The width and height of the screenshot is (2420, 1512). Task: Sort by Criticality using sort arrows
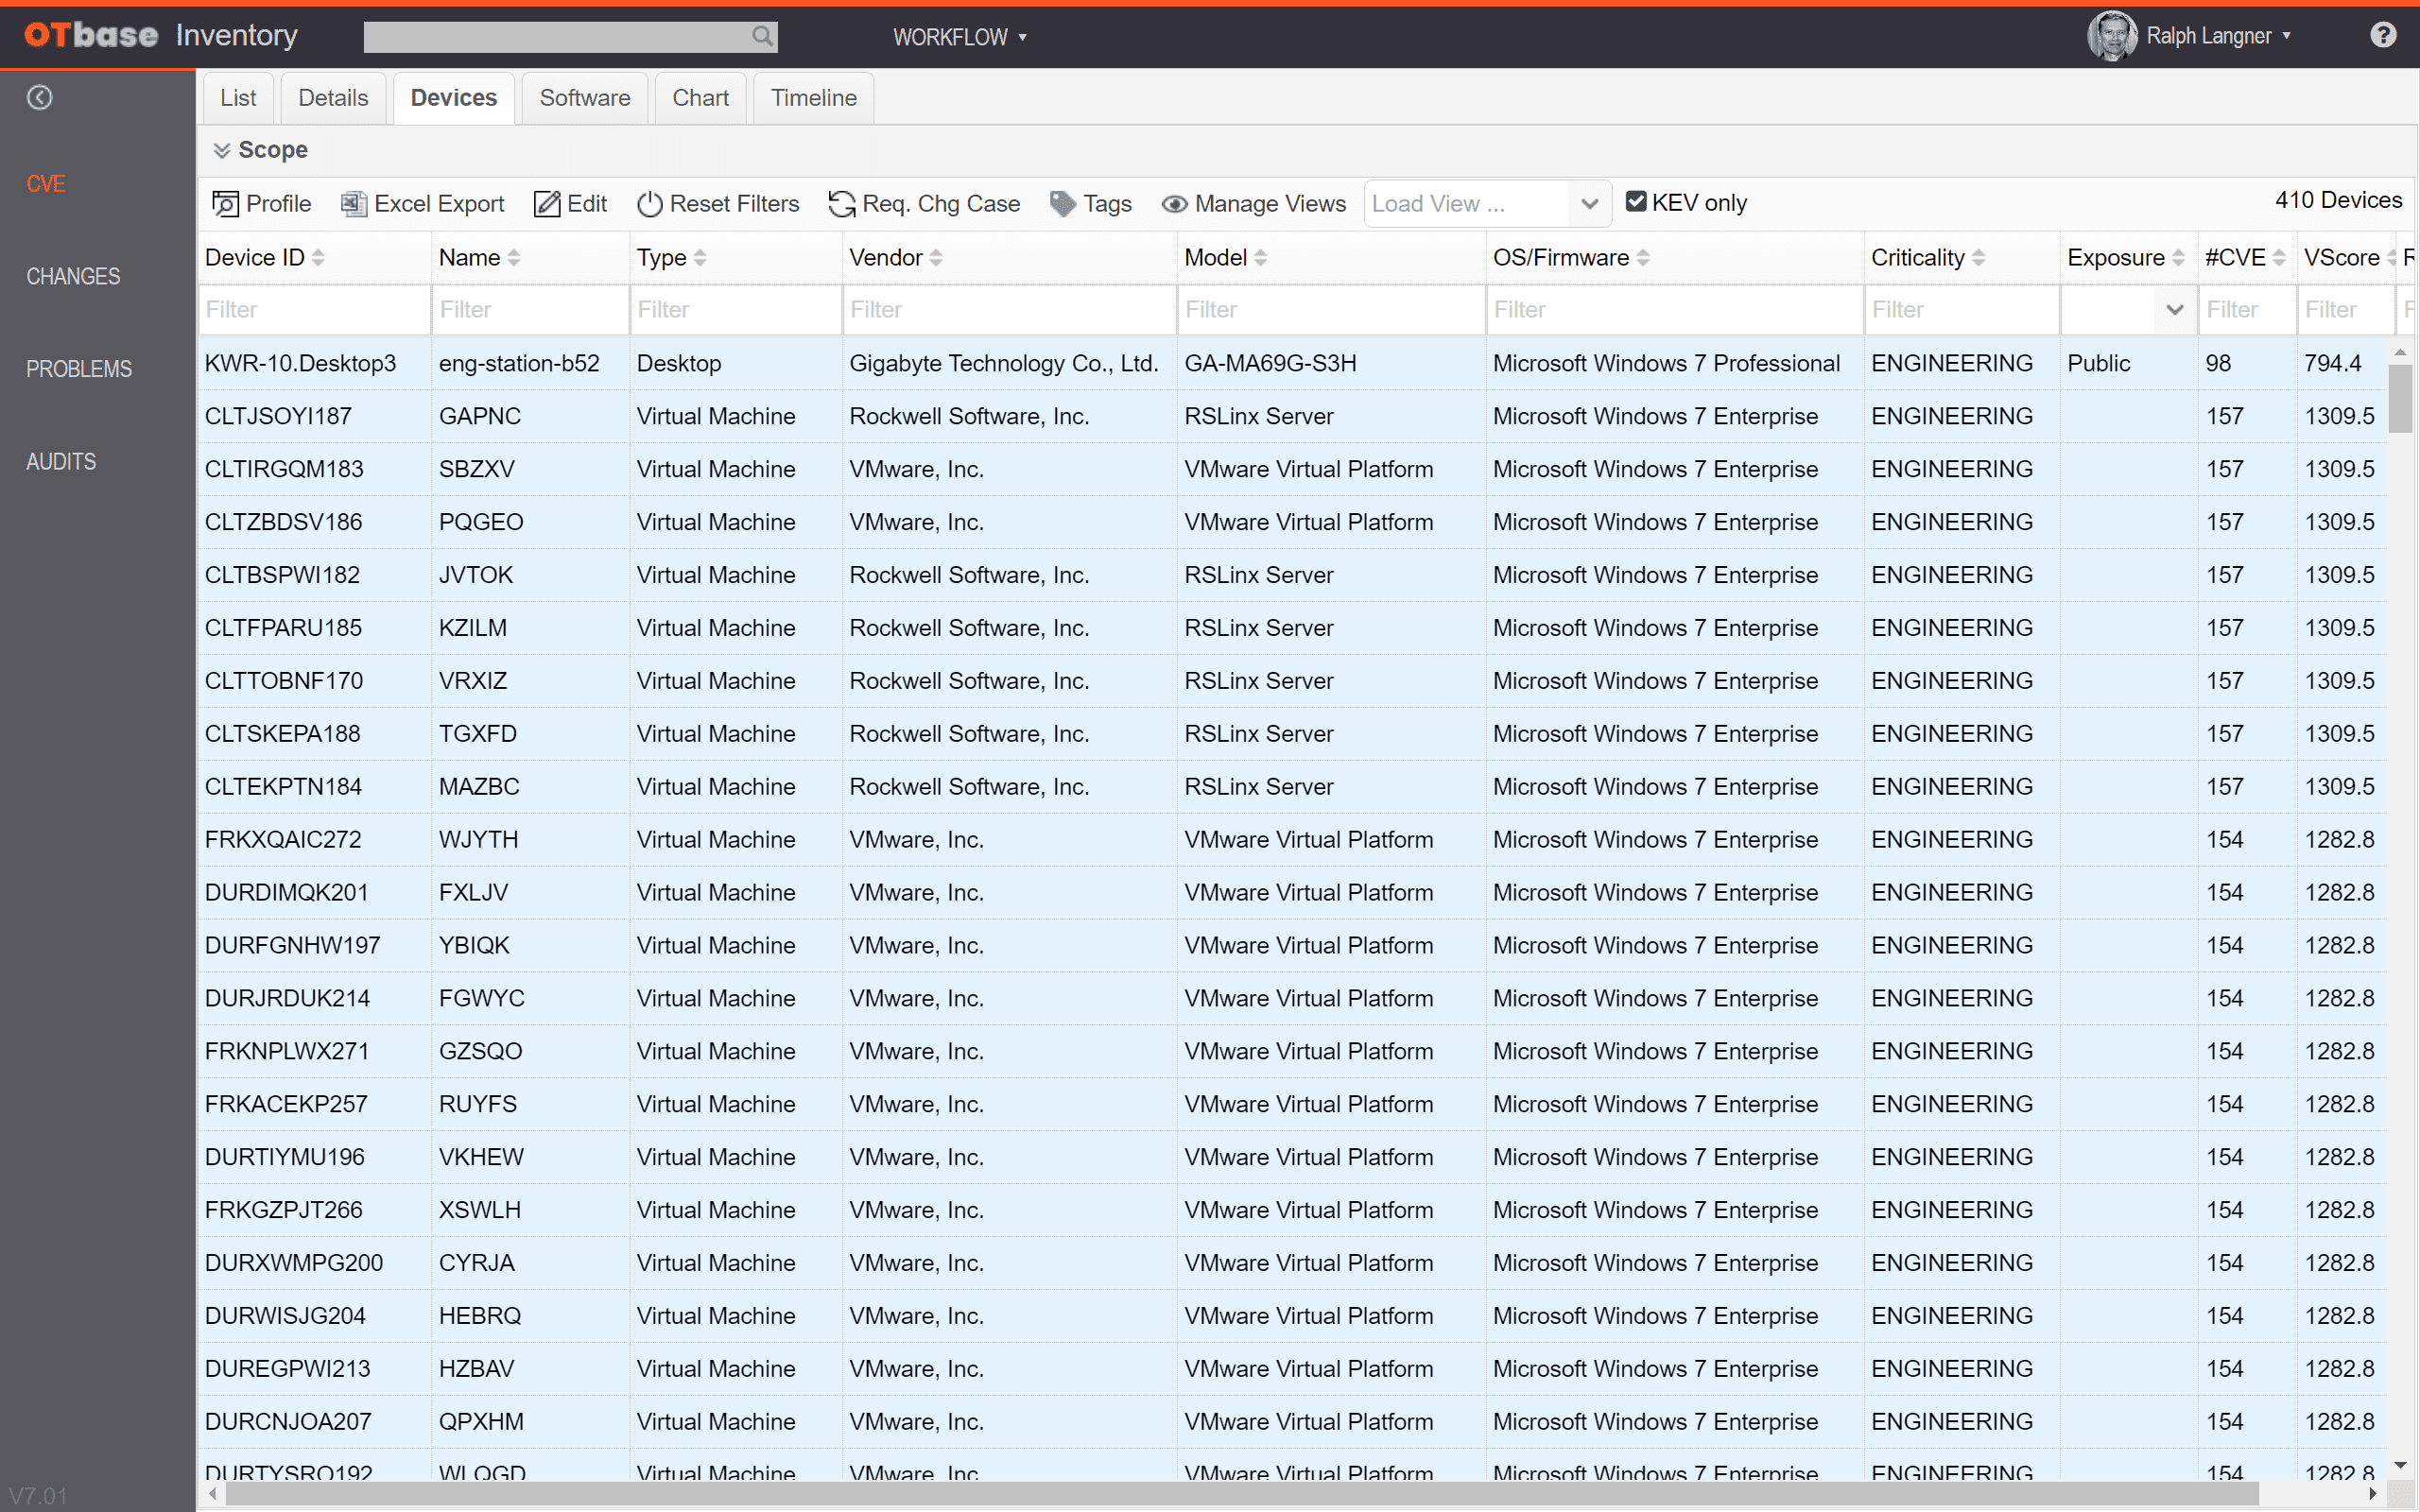tap(1978, 258)
